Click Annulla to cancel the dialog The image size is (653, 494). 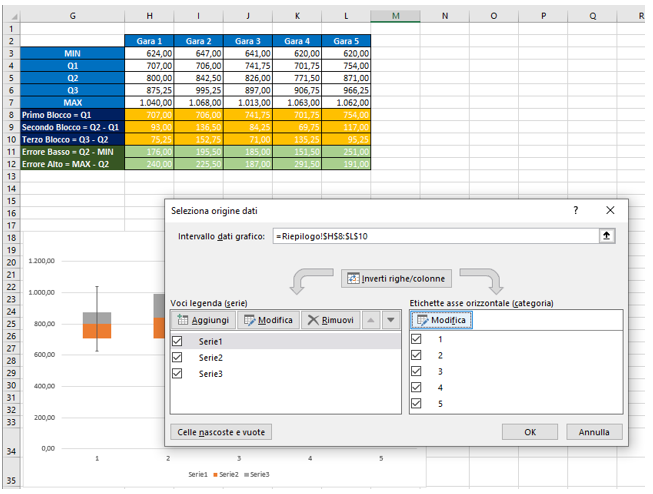click(x=594, y=432)
